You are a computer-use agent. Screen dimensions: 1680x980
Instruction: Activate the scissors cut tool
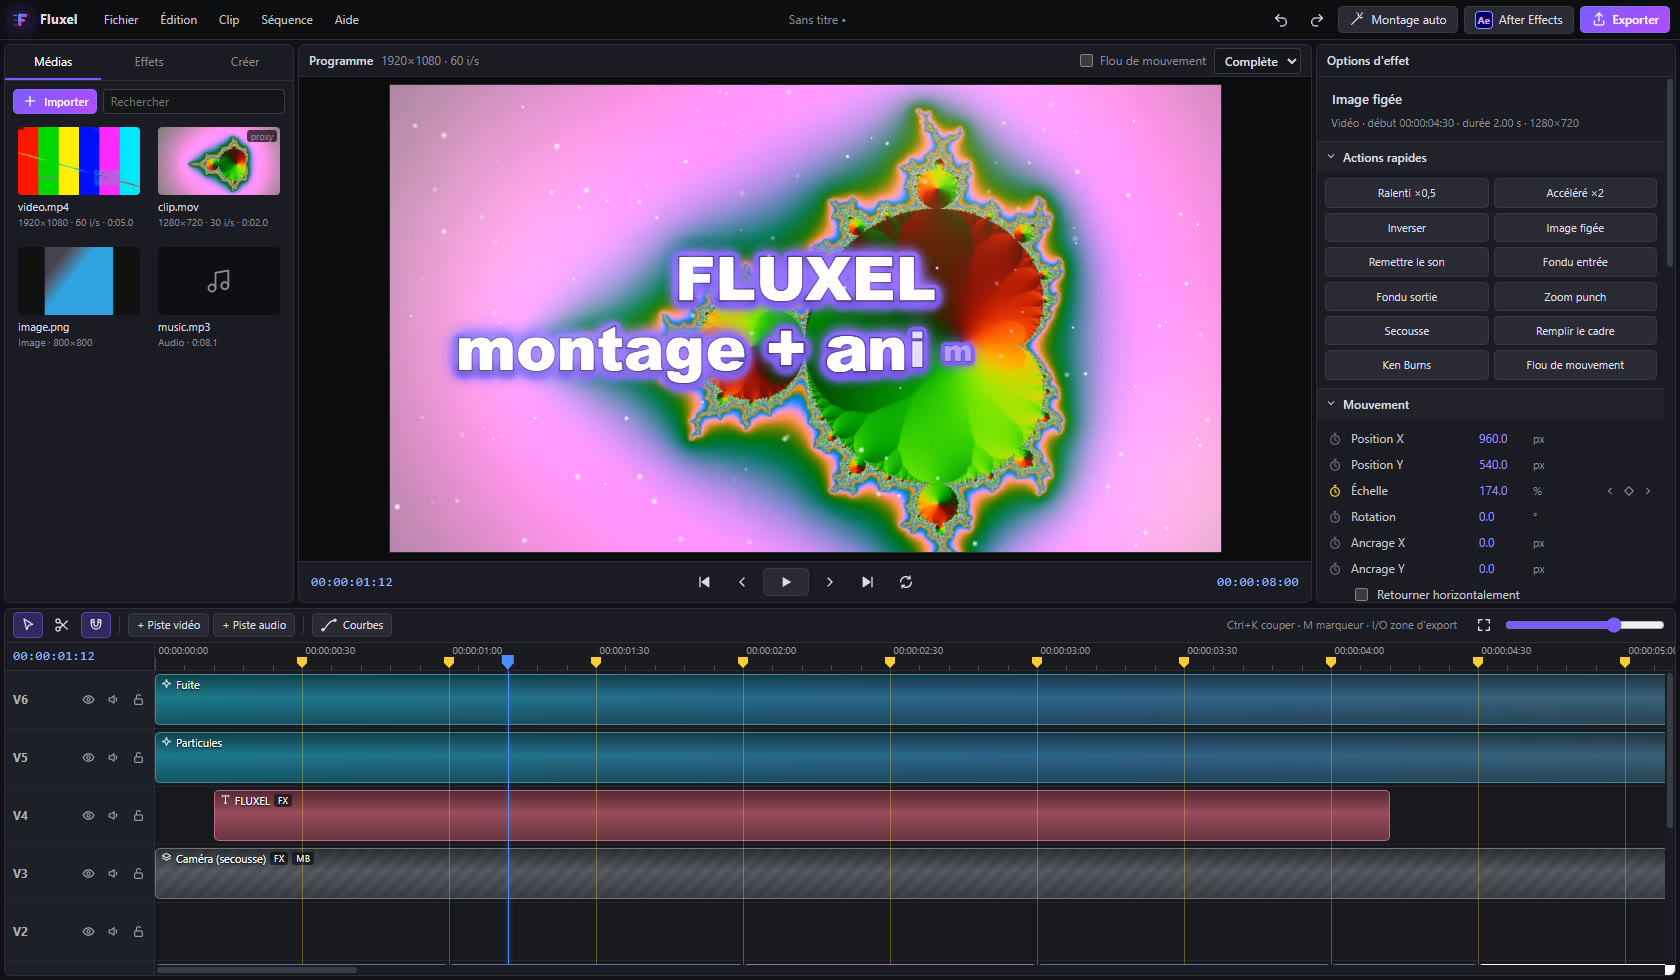(62, 625)
